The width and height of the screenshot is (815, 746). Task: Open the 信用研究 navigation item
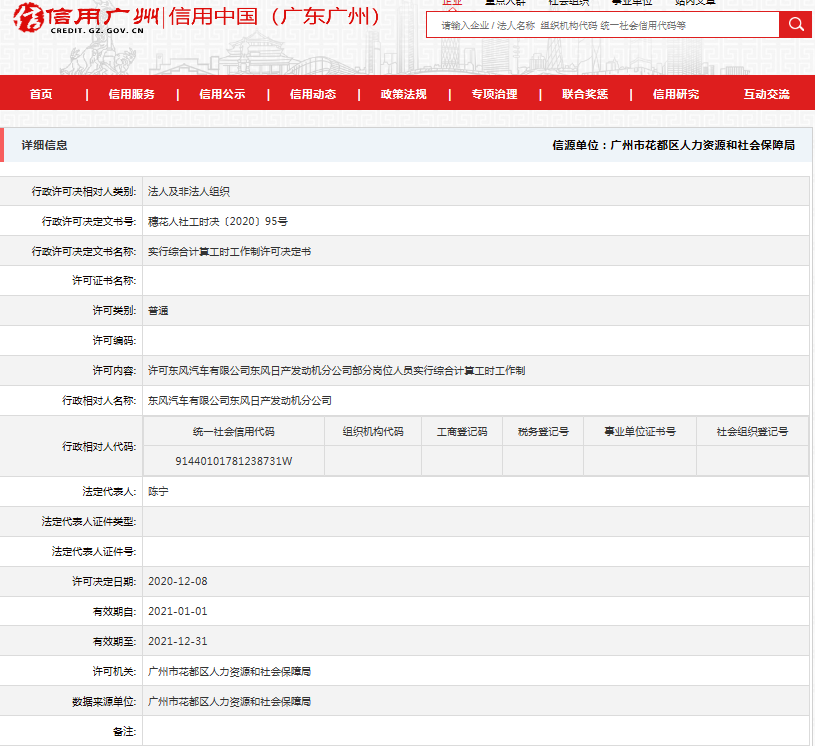coord(676,94)
